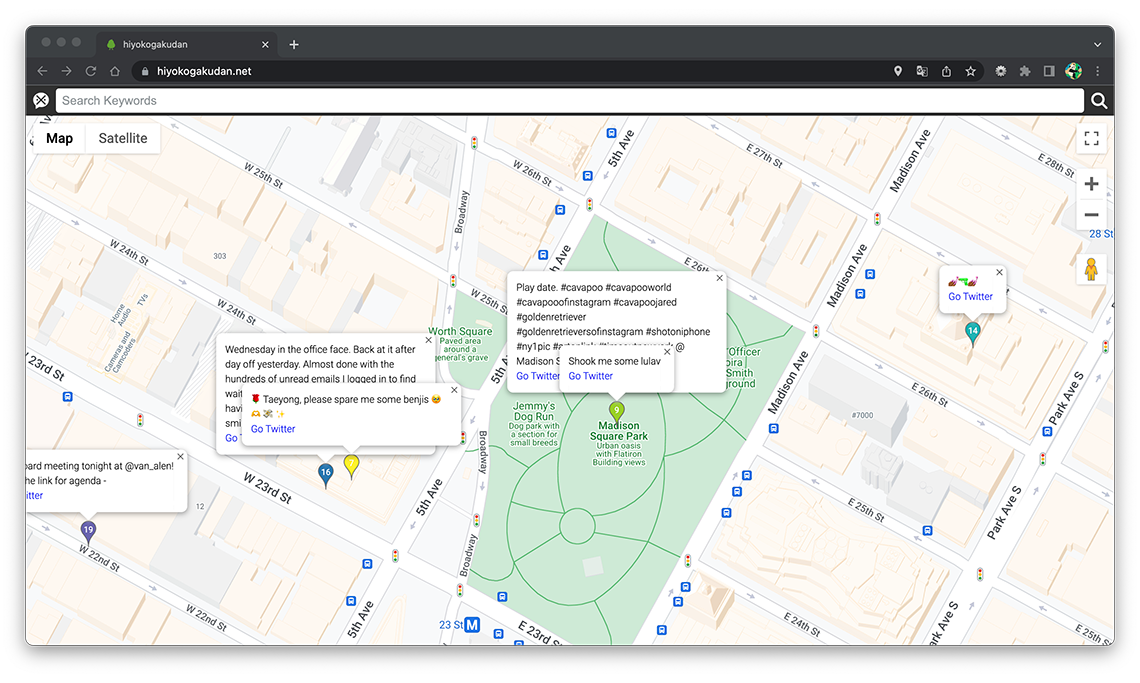Select the green map marker numbered 9
1140x683 pixels.
[617, 412]
